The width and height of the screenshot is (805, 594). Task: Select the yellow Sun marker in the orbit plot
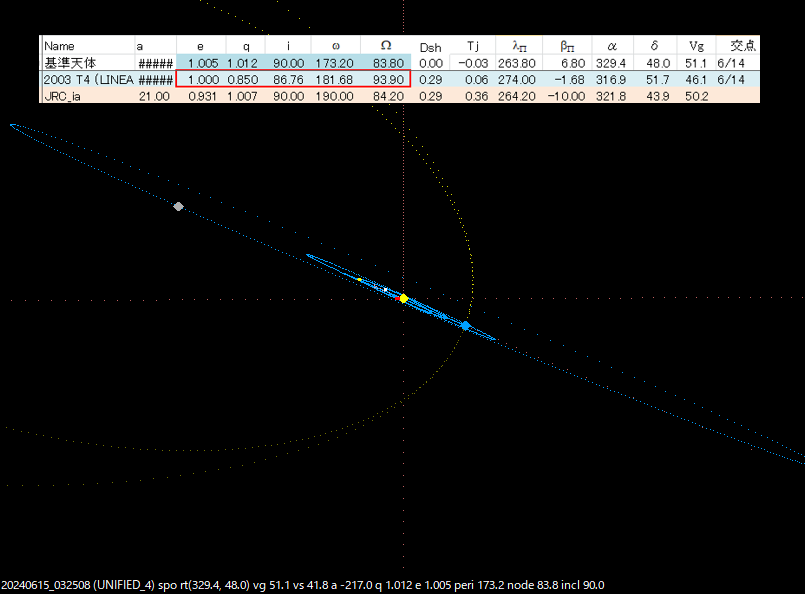coord(402,297)
